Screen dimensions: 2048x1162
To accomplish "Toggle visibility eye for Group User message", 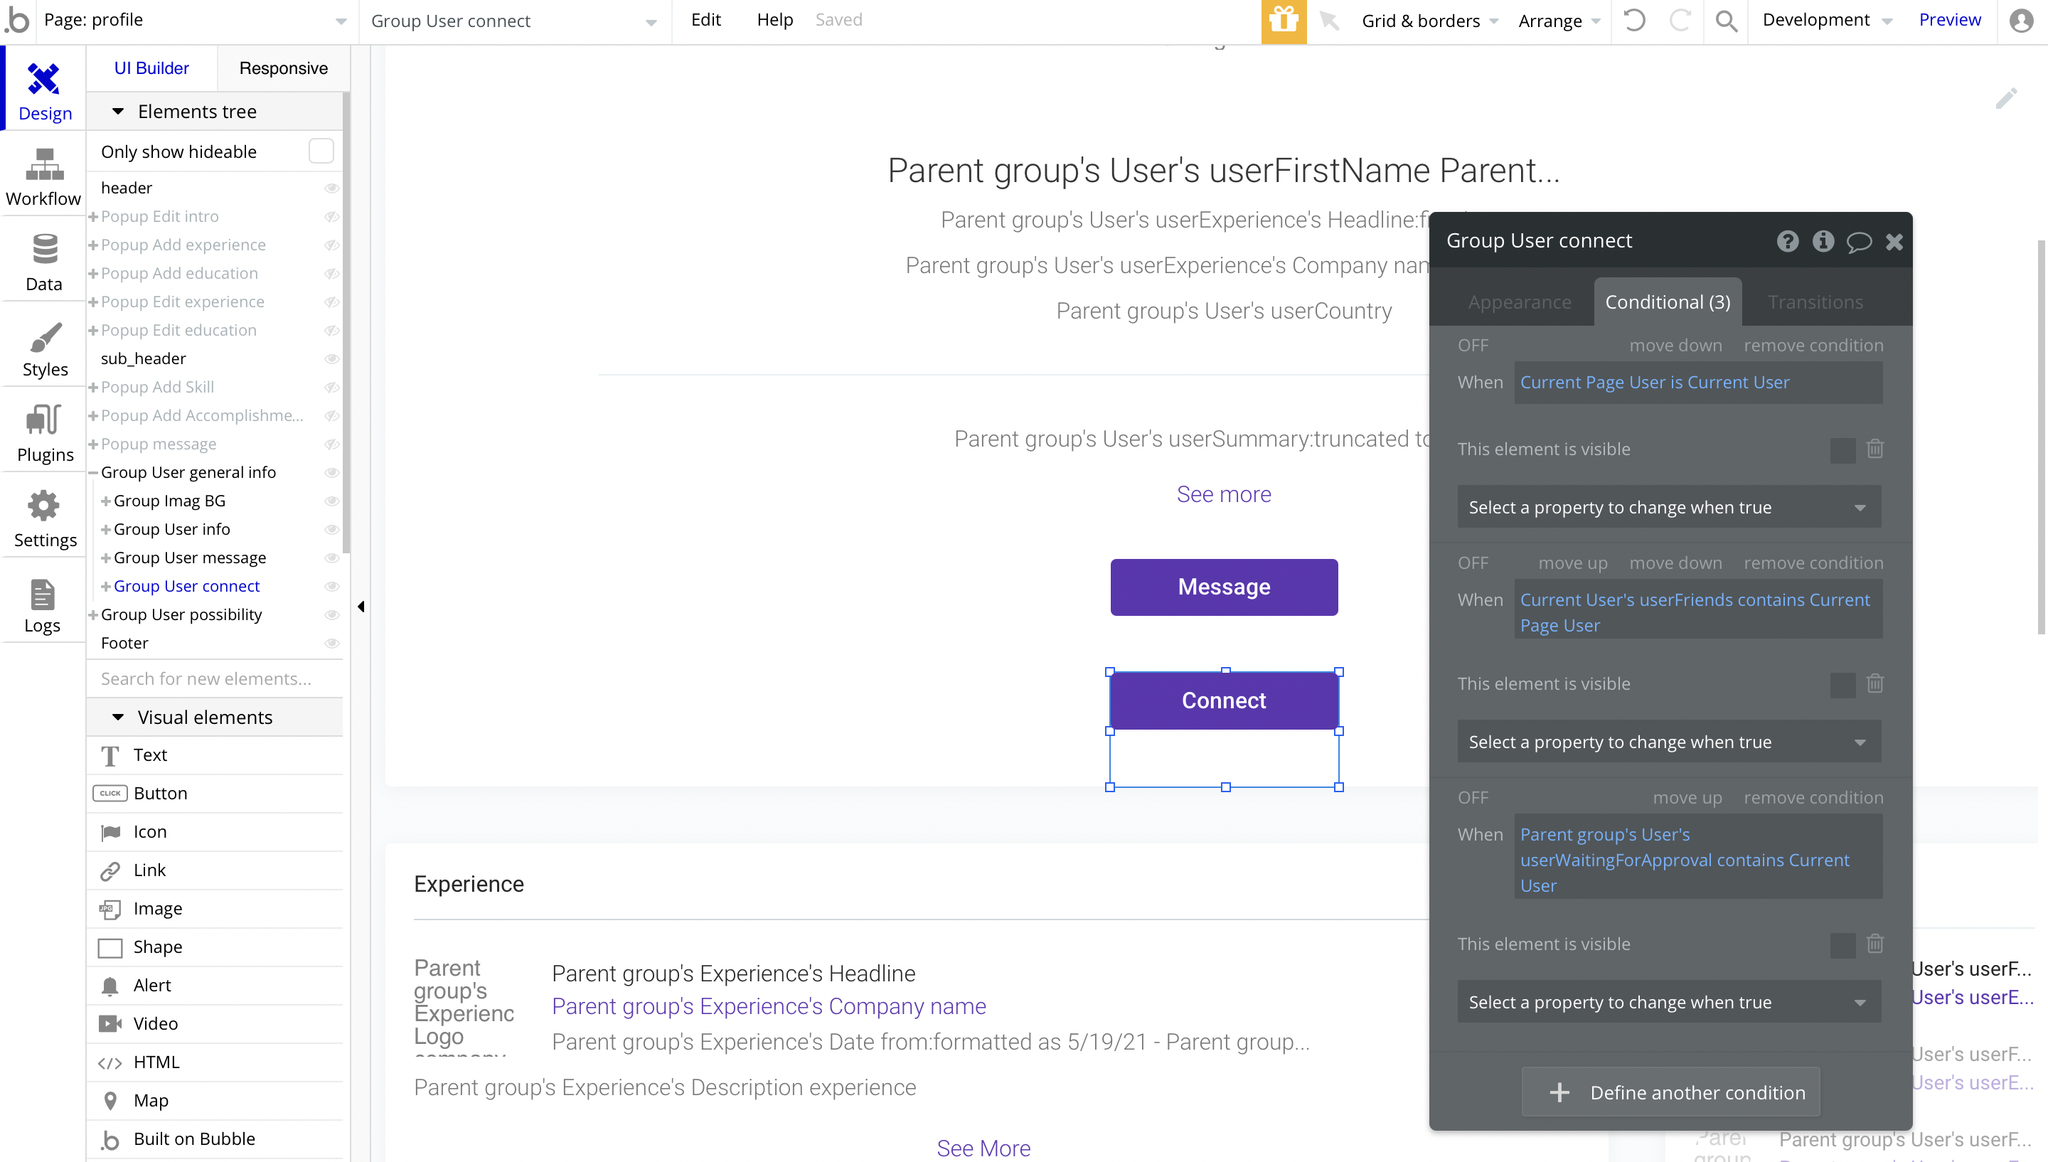I will [332, 558].
